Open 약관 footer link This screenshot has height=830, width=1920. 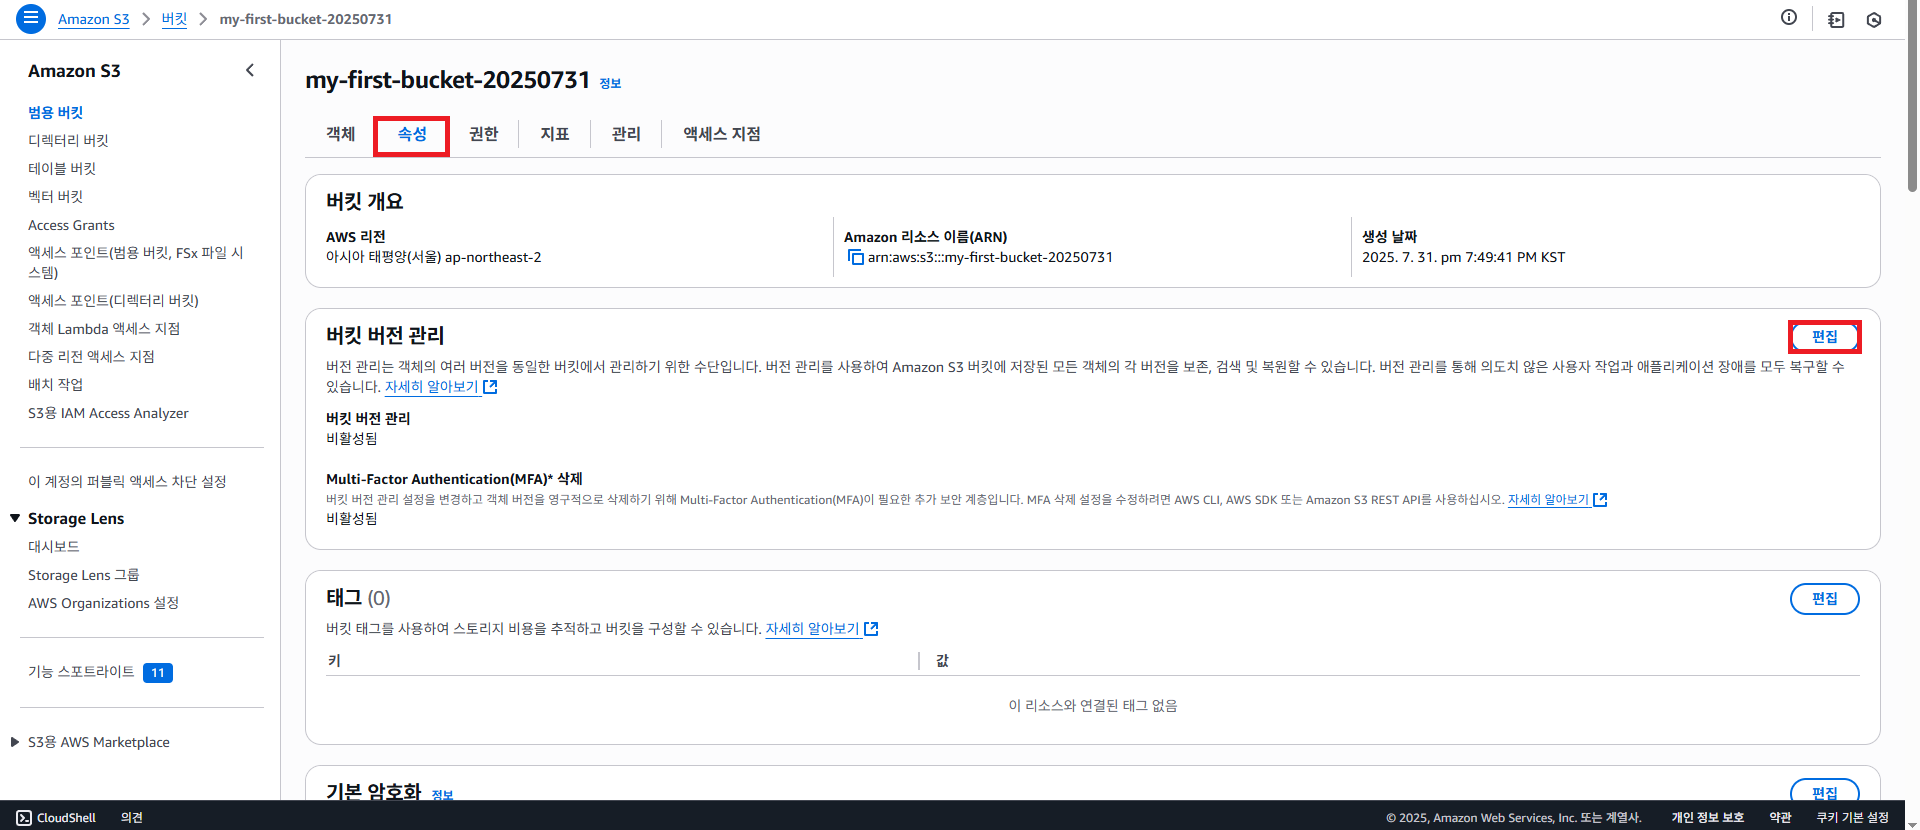coord(1780,817)
